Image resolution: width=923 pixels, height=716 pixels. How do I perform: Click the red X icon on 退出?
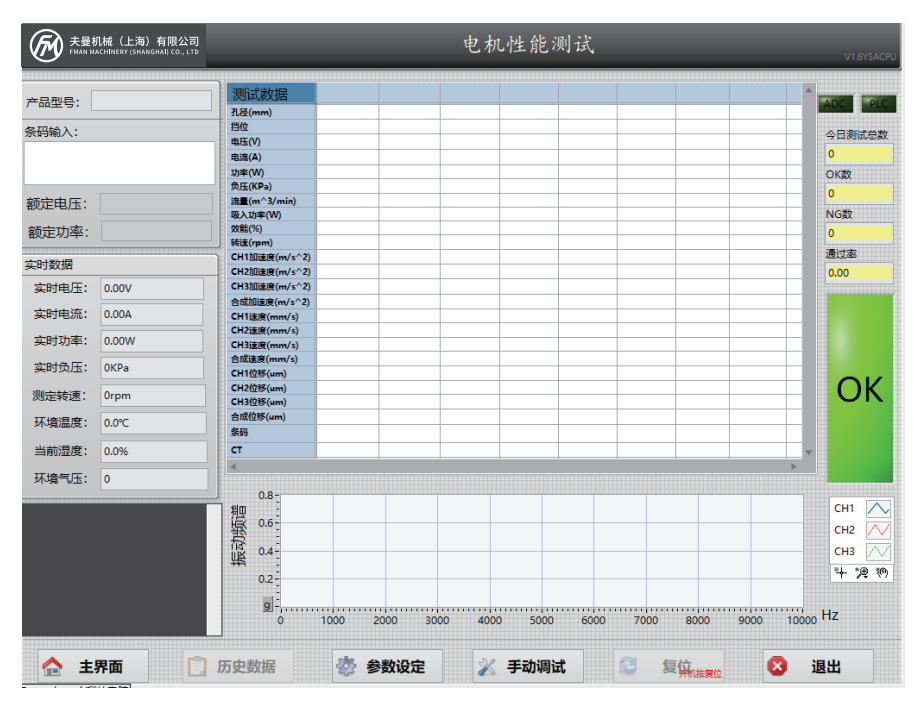777,667
